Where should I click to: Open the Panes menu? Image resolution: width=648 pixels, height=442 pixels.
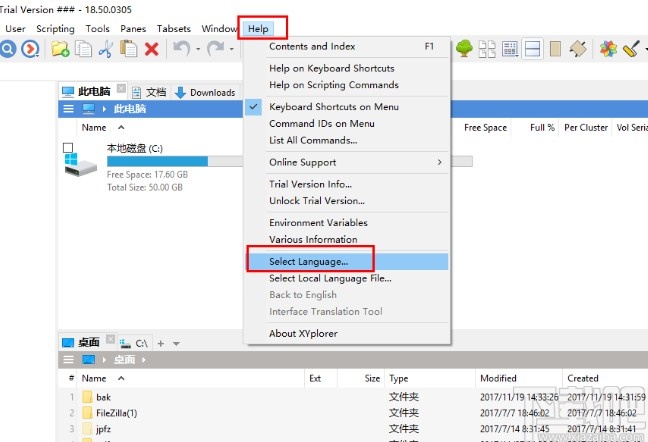pyautogui.click(x=133, y=29)
